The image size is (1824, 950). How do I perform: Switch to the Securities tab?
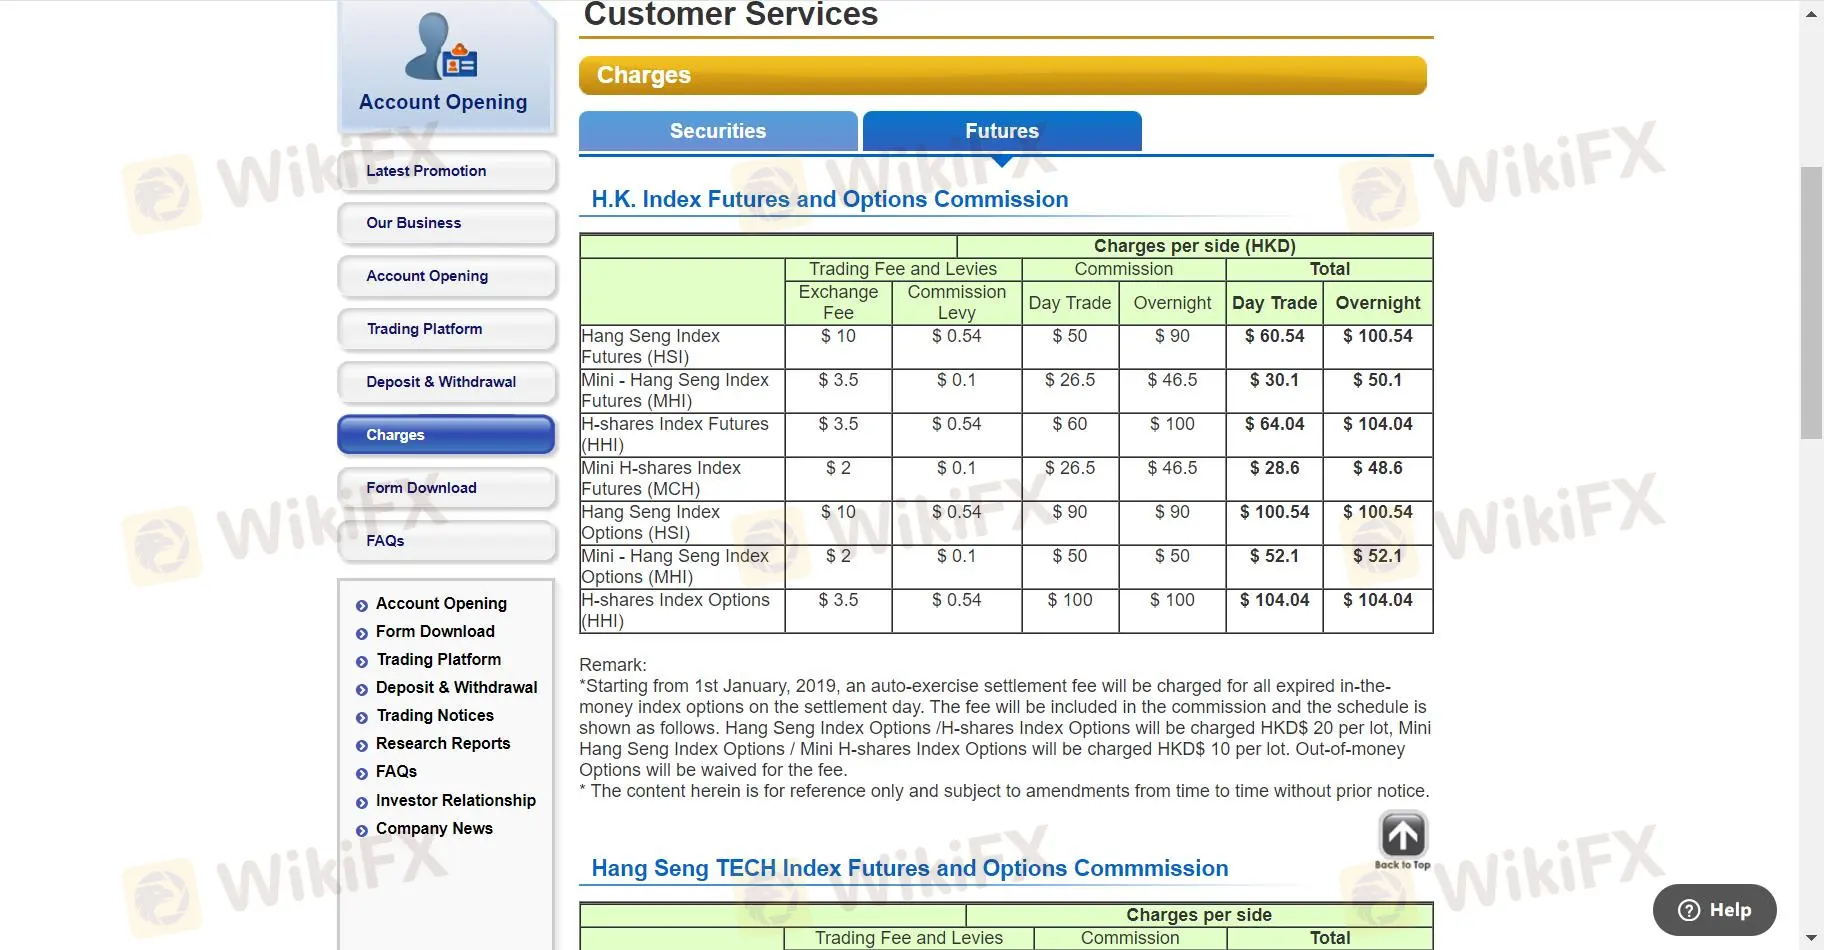coord(717,131)
